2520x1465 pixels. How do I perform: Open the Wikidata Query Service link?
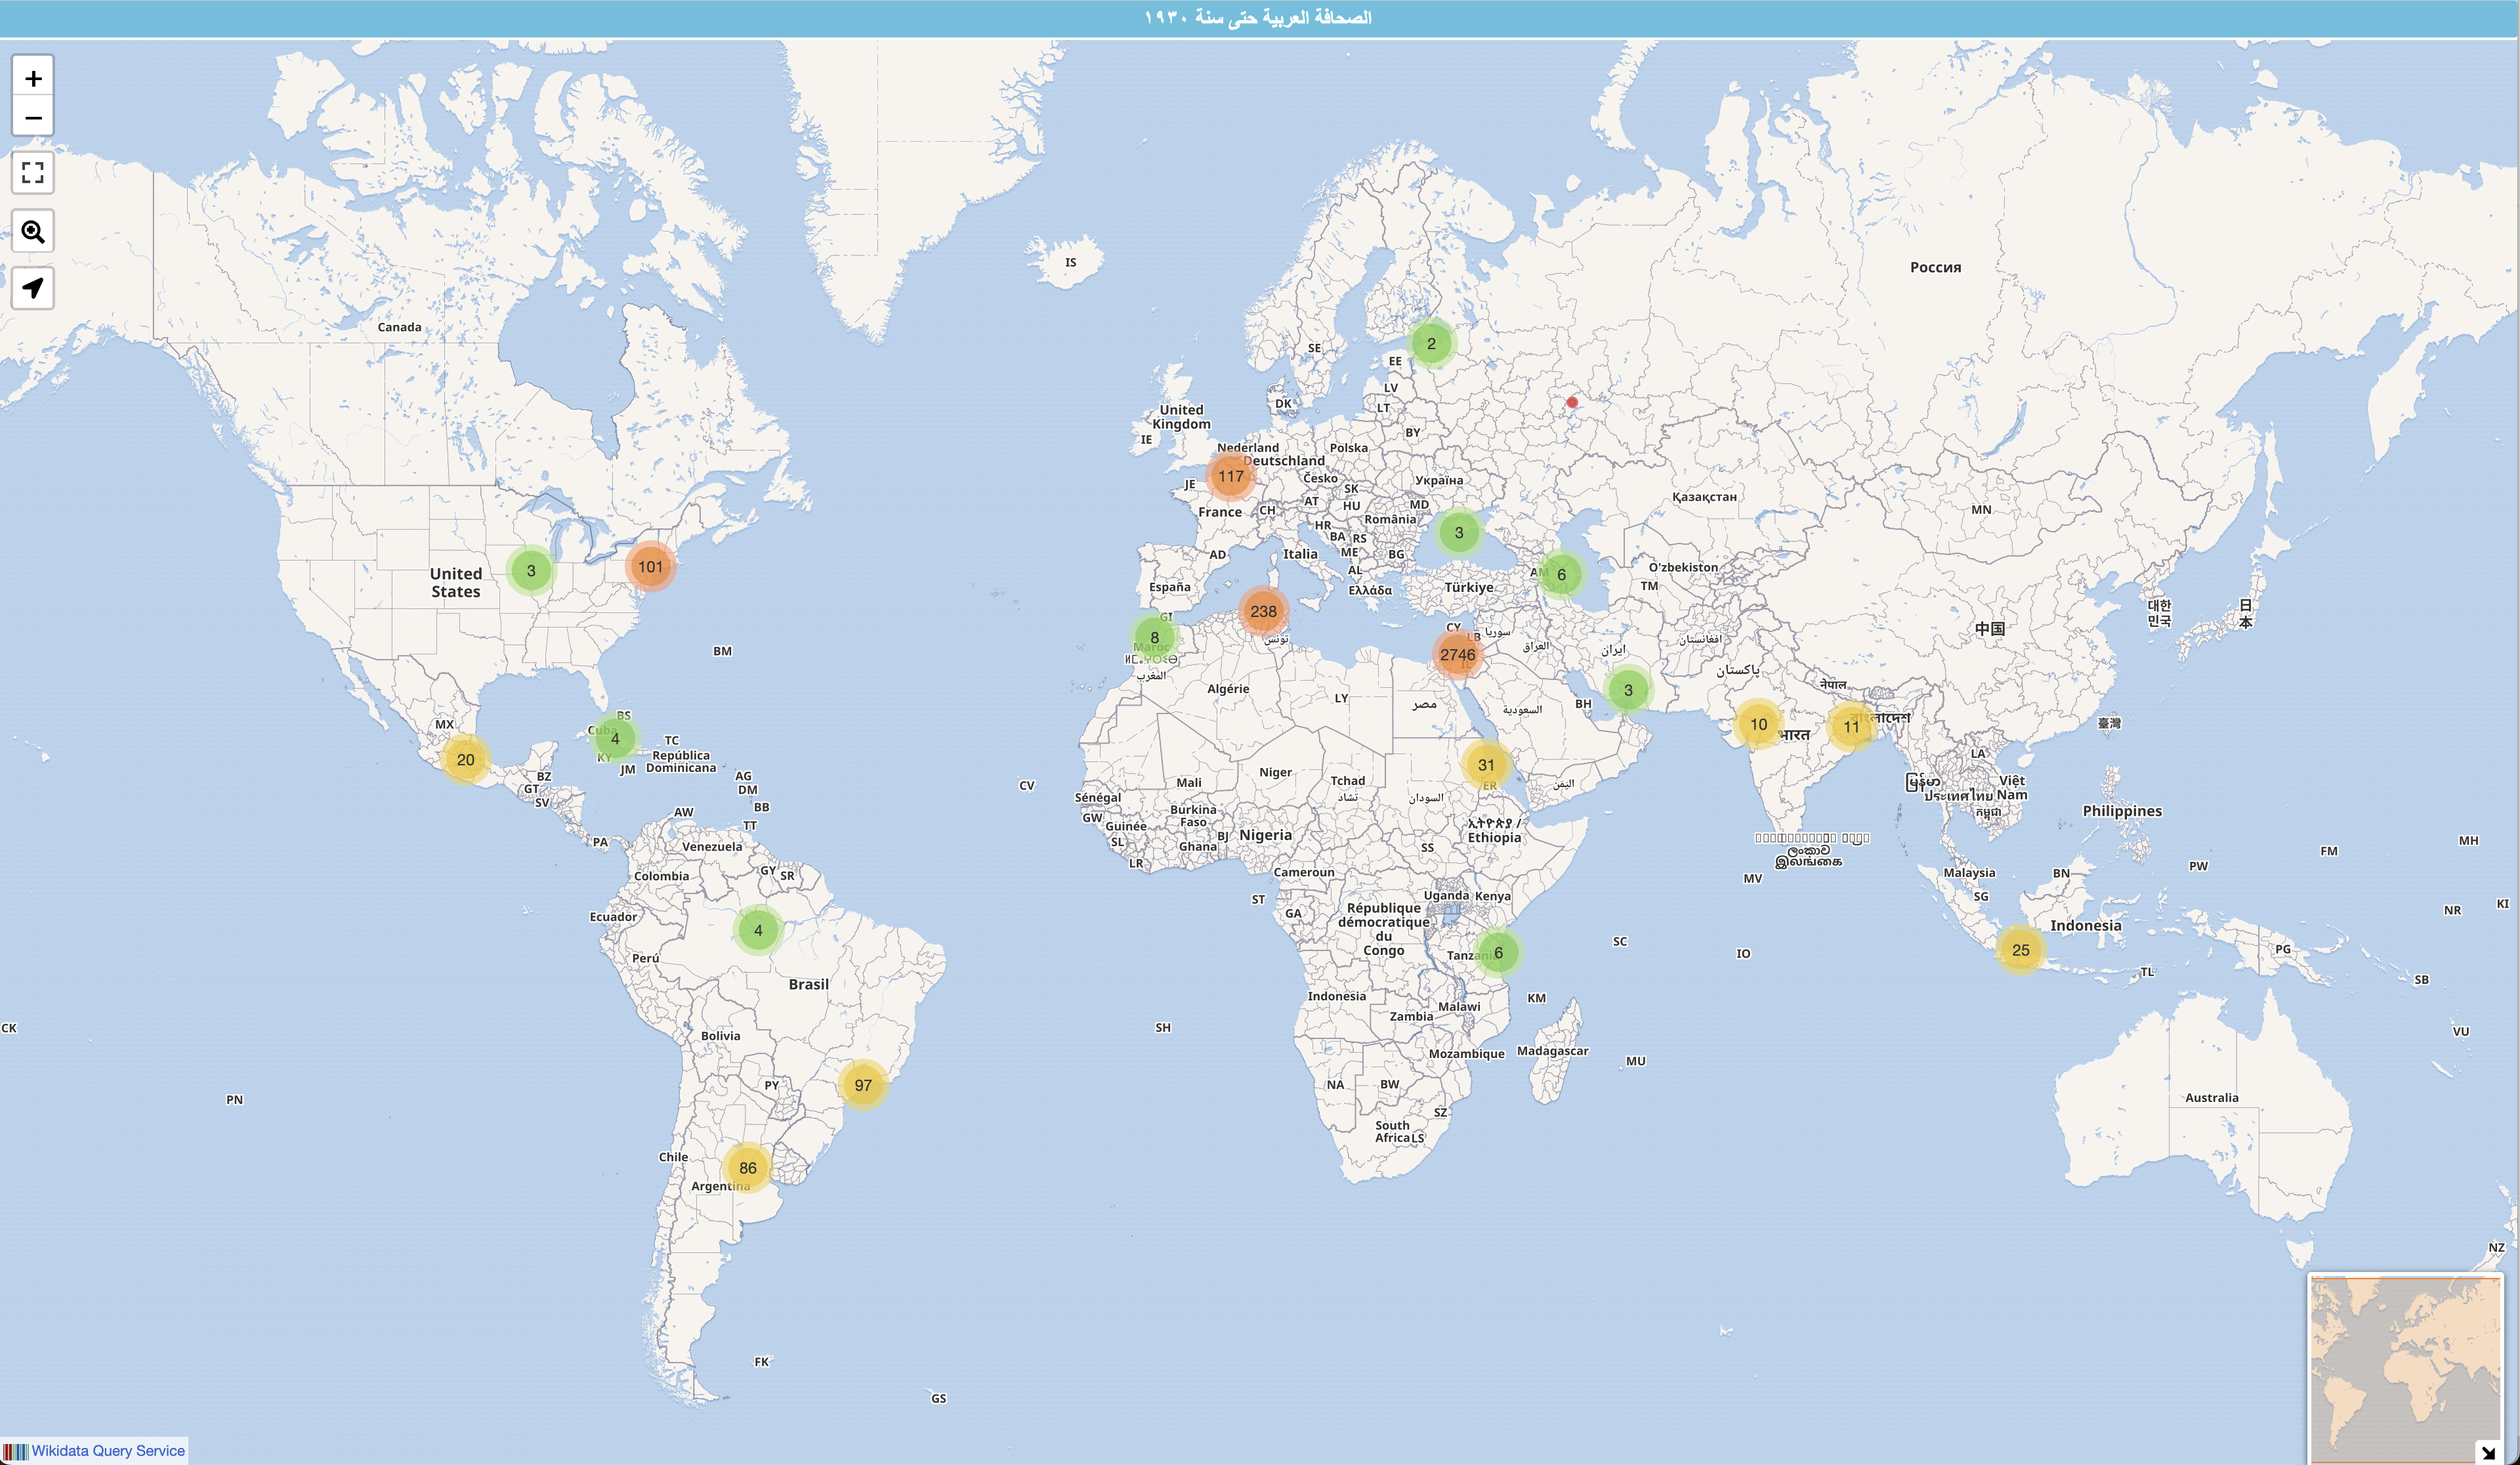click(x=109, y=1450)
